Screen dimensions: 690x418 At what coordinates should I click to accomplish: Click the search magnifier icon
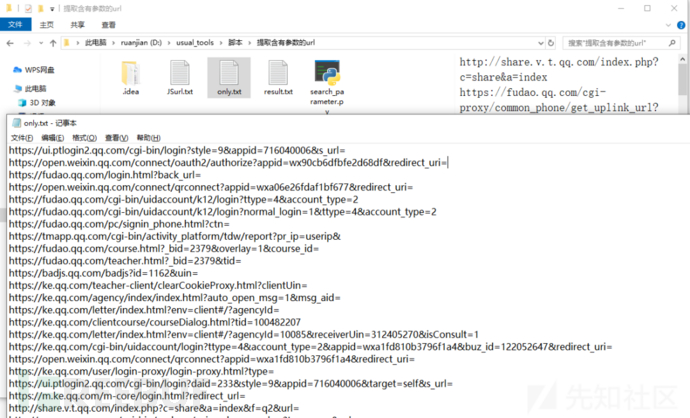672,43
